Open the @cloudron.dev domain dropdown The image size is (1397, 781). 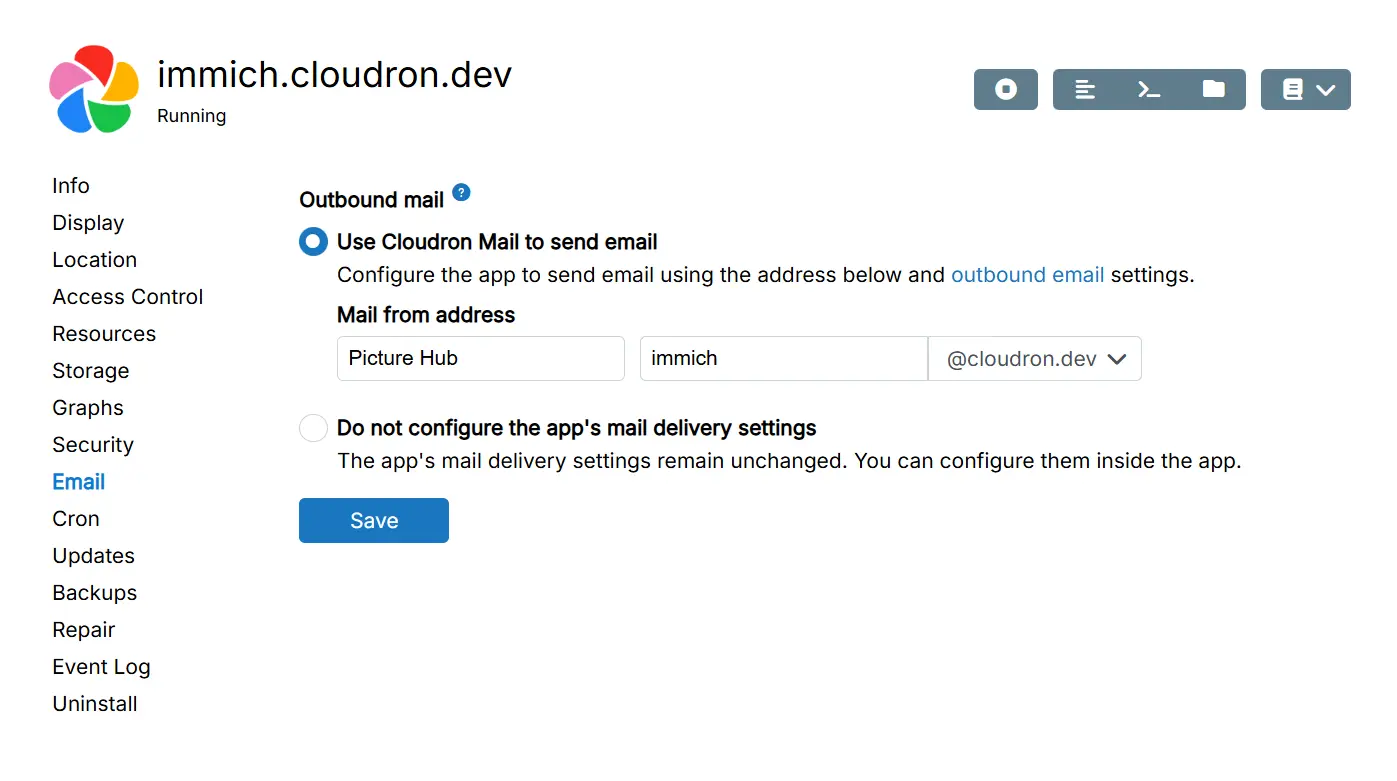pos(1035,359)
